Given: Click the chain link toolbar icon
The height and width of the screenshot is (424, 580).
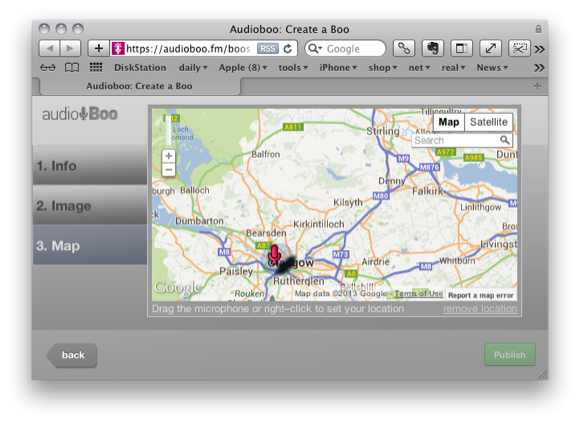Looking at the screenshot, I should 404,48.
